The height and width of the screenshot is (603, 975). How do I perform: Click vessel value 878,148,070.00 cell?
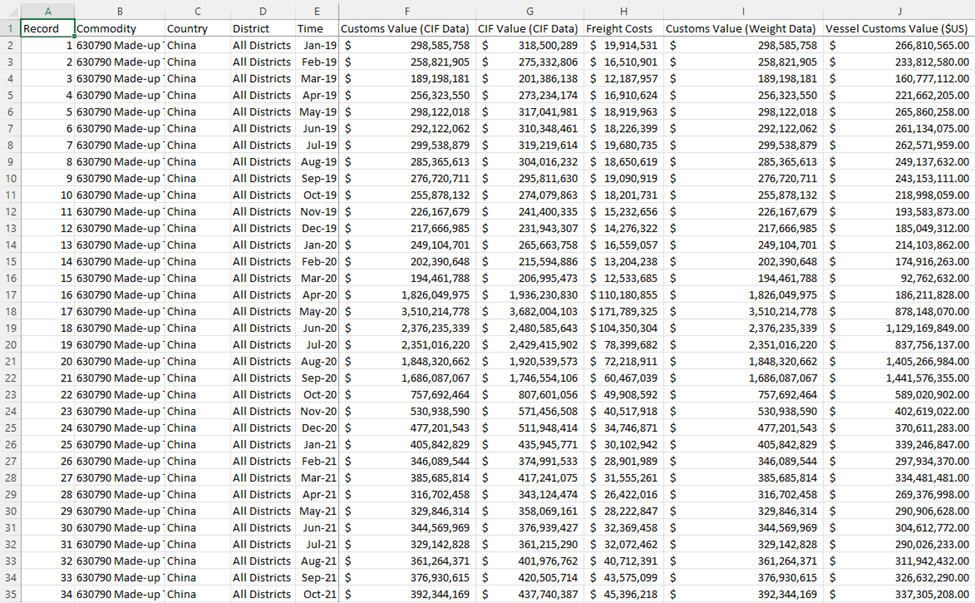899,311
